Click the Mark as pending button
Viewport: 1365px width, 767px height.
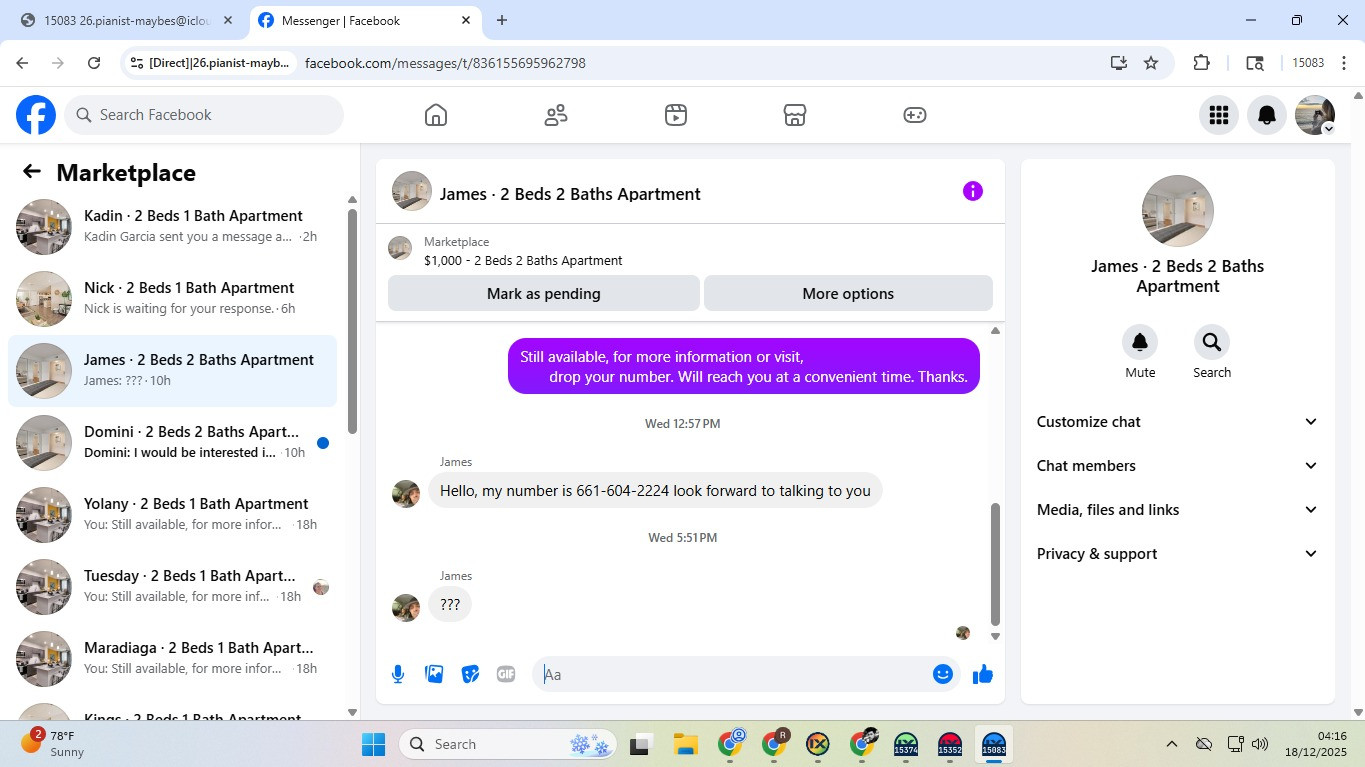pos(544,294)
